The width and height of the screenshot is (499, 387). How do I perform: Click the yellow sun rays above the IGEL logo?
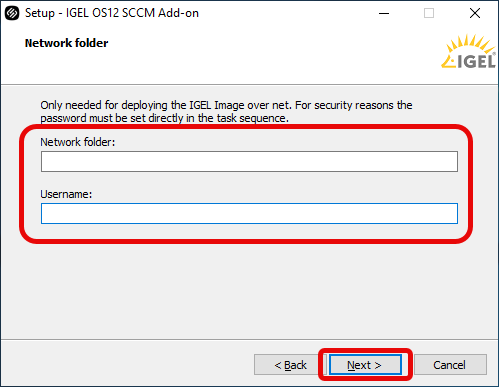point(470,43)
